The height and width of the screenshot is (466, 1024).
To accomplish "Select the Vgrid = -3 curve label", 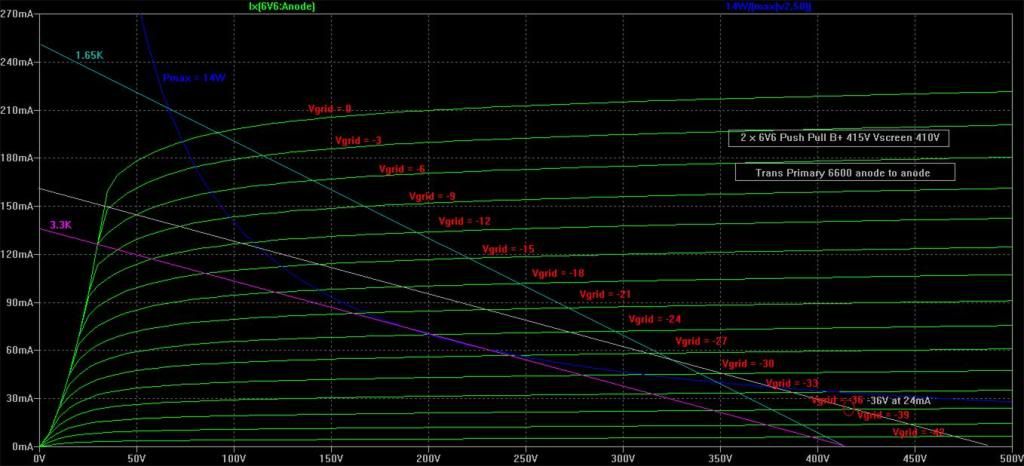I will (358, 140).
